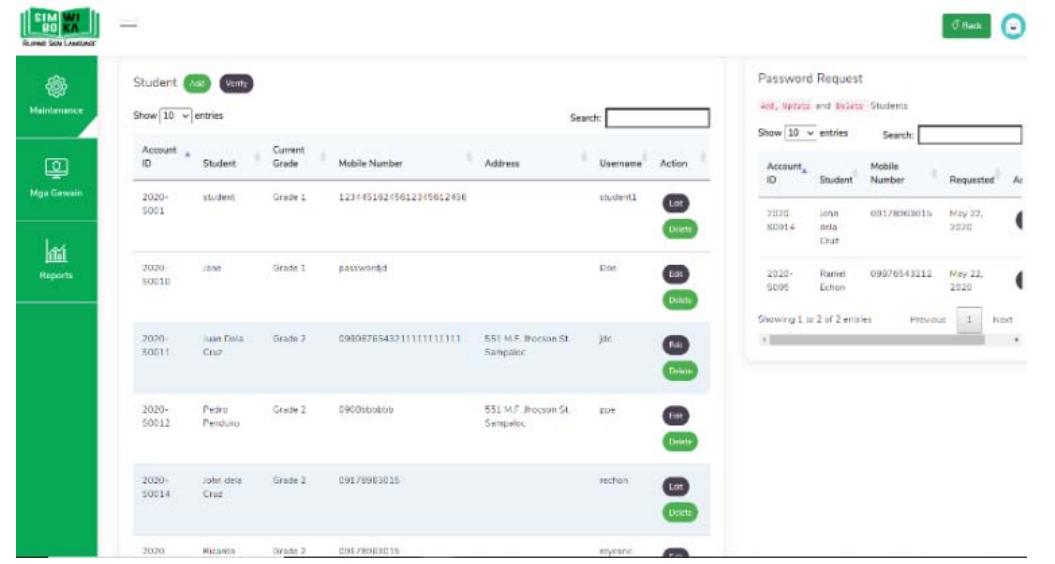Delete the Juan Dela Cruz row
Viewport: 1055px width, 564px height.
coord(679,370)
